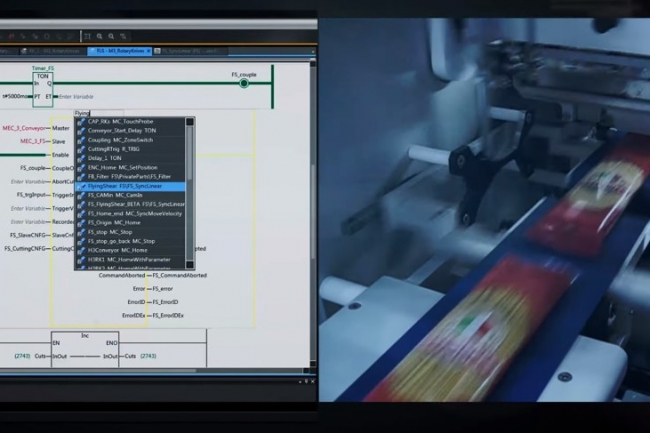650x433 pixels.
Task: Click MEC_3_FS Slave input variable
Action: [x=33, y=141]
